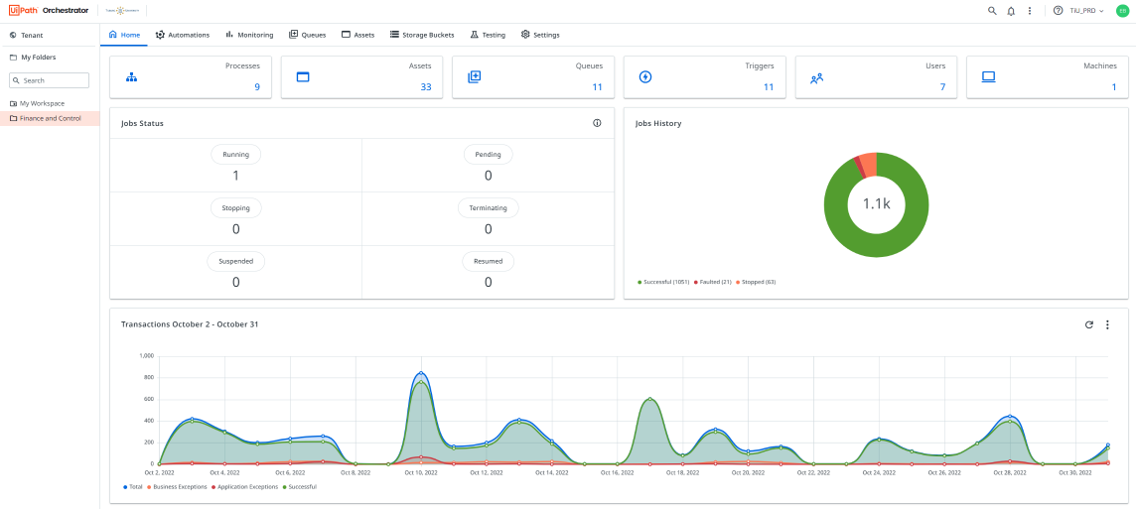Click the Running jobs status button

pyautogui.click(x=236, y=155)
